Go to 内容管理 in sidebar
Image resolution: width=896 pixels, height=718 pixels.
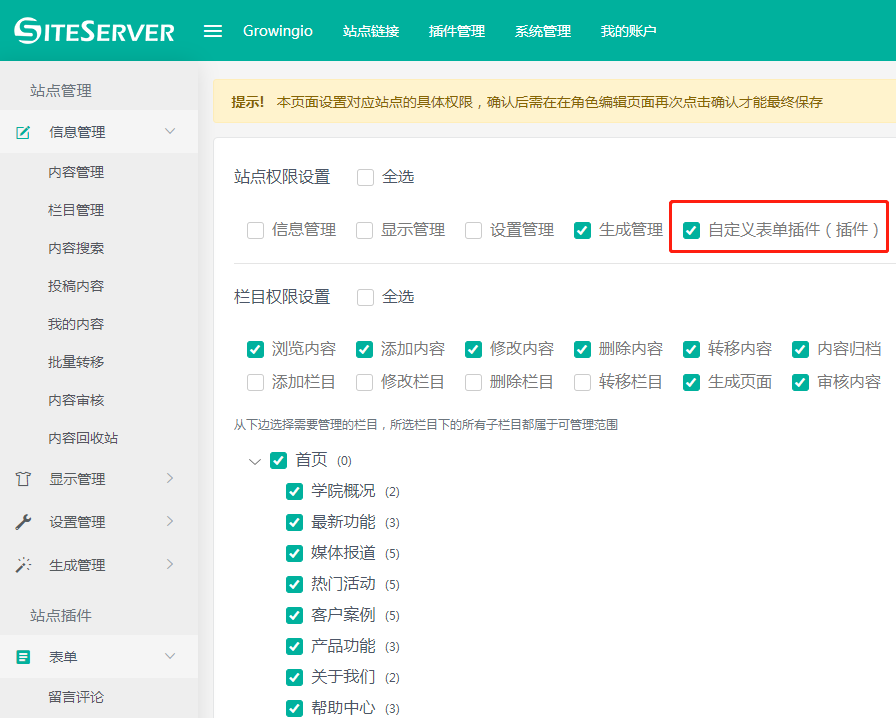coord(76,172)
